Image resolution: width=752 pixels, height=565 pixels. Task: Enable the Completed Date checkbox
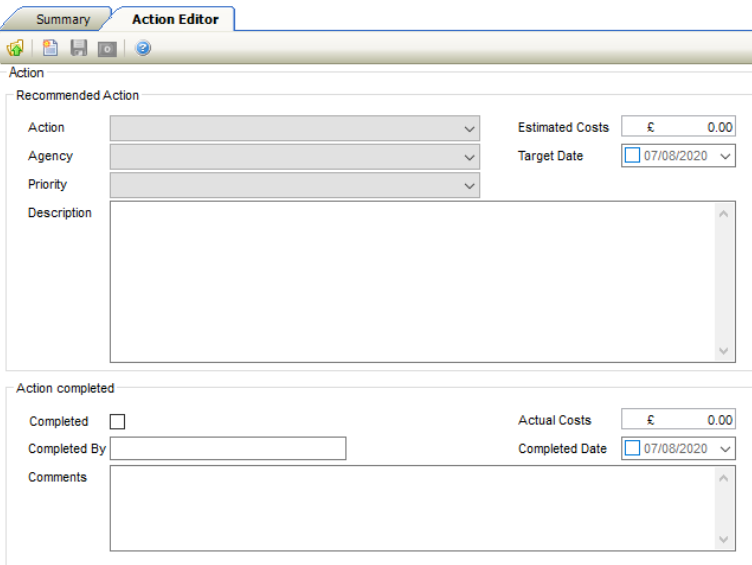[x=632, y=449]
